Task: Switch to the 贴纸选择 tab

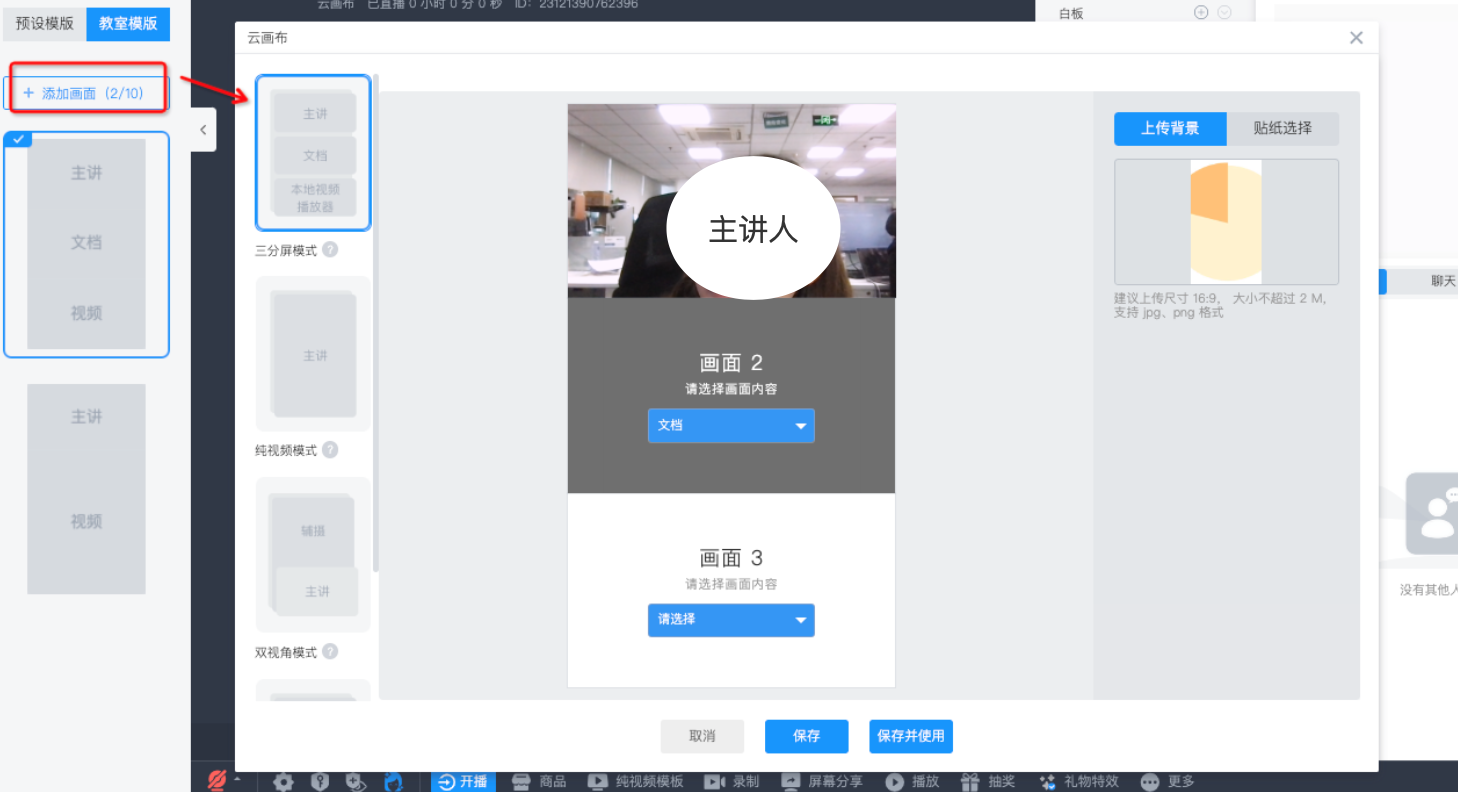Action: tap(1282, 128)
